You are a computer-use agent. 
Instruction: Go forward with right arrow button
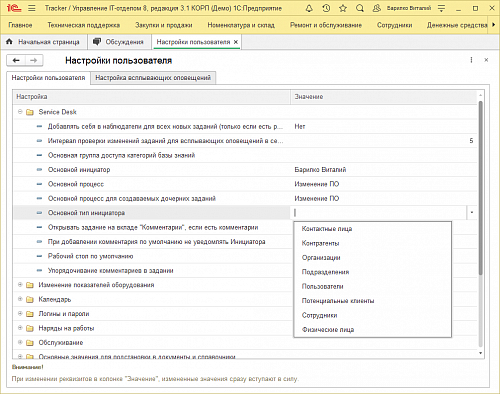coord(34,60)
